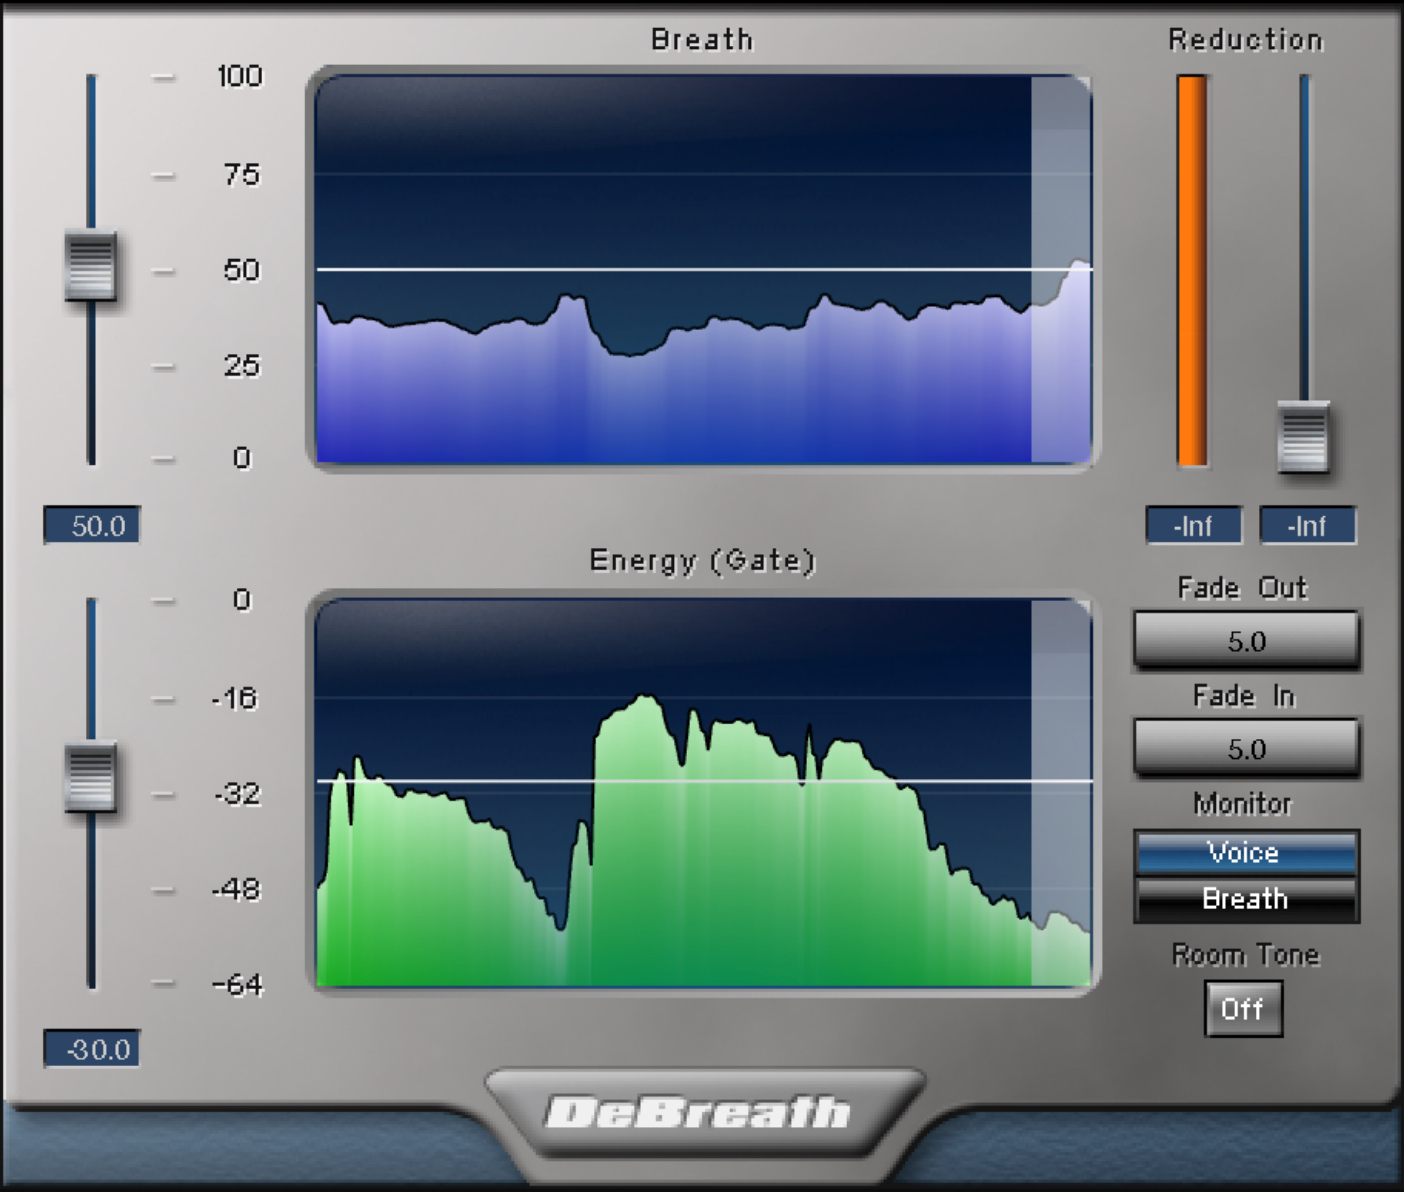Click the 100 mark on the Breath scale
This screenshot has width=1404, height=1192.
coord(240,76)
